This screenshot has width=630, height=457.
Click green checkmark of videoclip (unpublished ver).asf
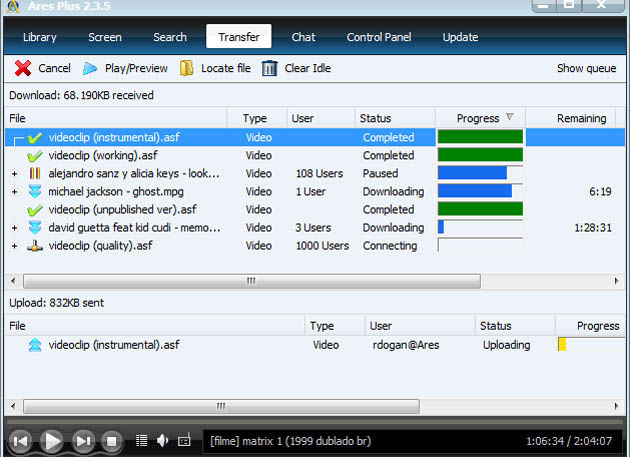tap(35, 210)
